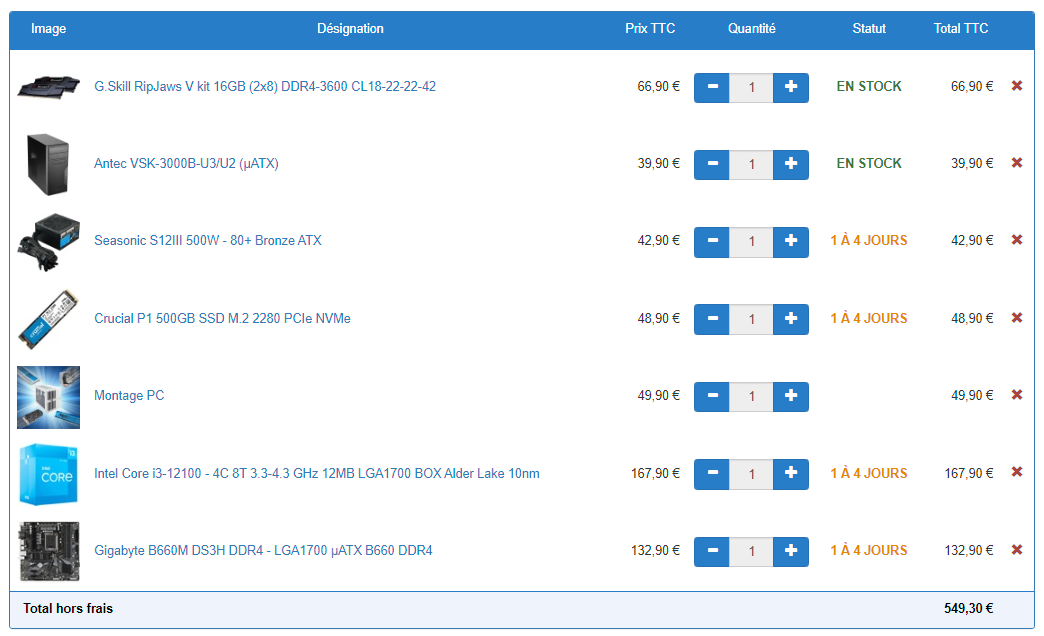The image size is (1044, 636).
Task: Delete Montage PC service from cart
Action: 1017,395
